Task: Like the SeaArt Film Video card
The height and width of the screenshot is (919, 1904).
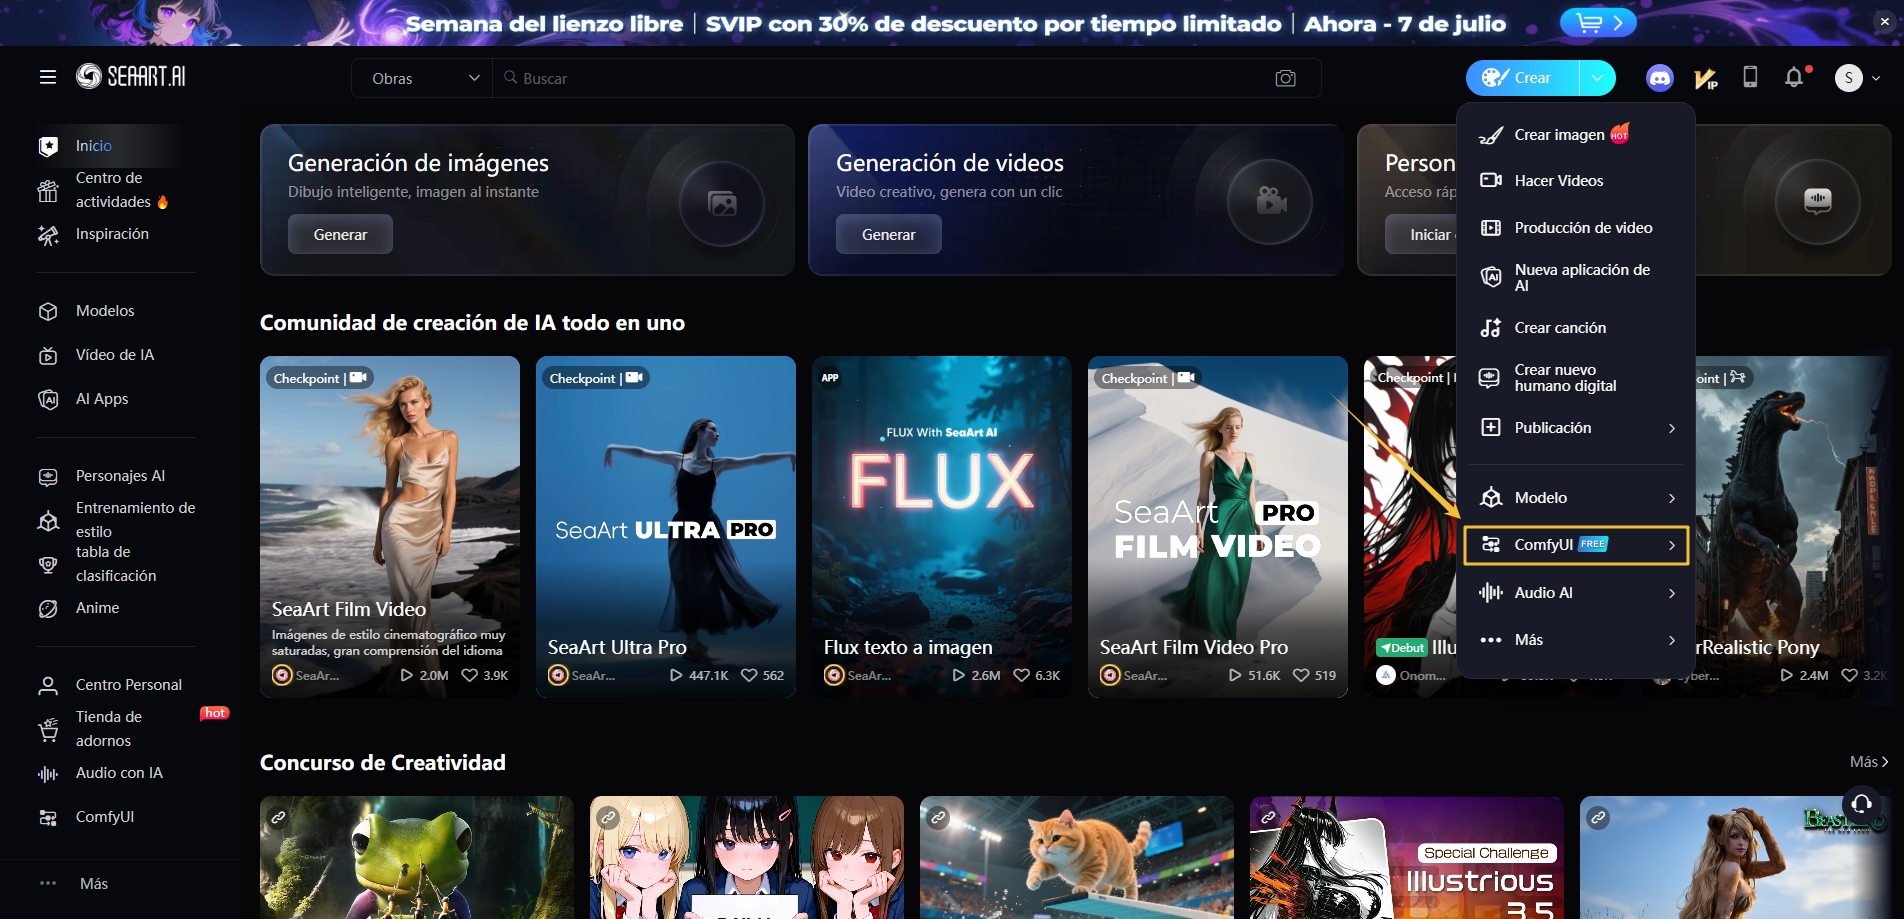Action: click(470, 675)
